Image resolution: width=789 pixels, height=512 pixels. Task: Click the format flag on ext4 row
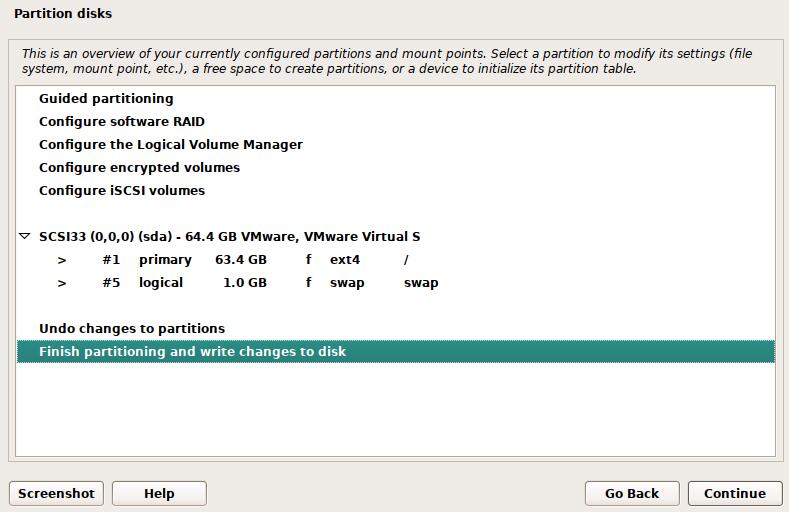click(x=309, y=260)
